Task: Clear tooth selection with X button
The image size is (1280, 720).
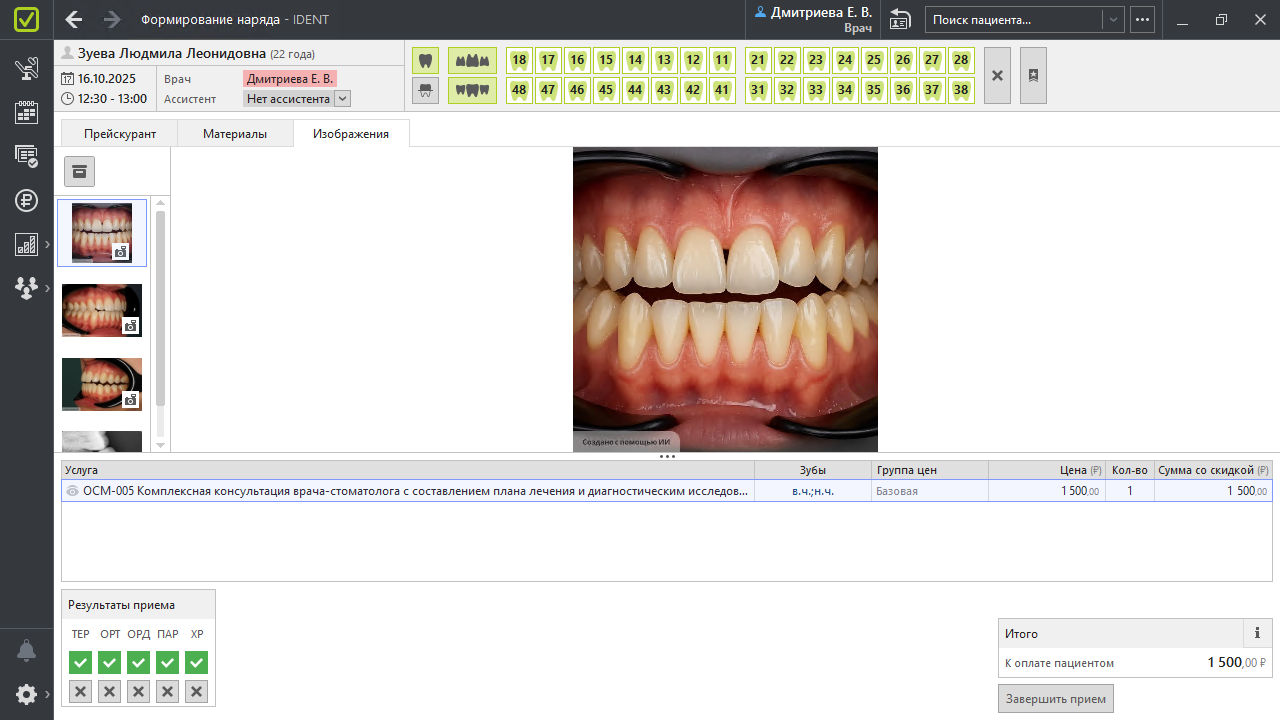Action: pos(997,75)
